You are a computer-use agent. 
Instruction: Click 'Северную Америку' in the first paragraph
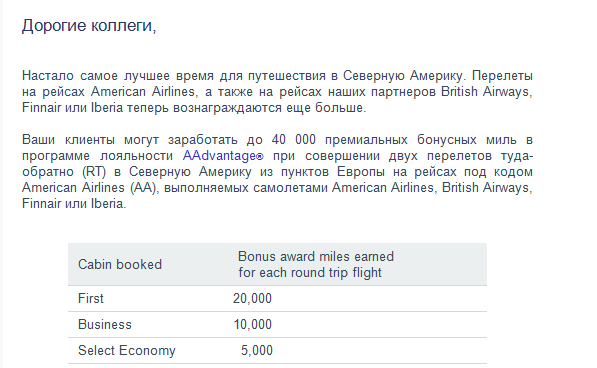(403, 76)
